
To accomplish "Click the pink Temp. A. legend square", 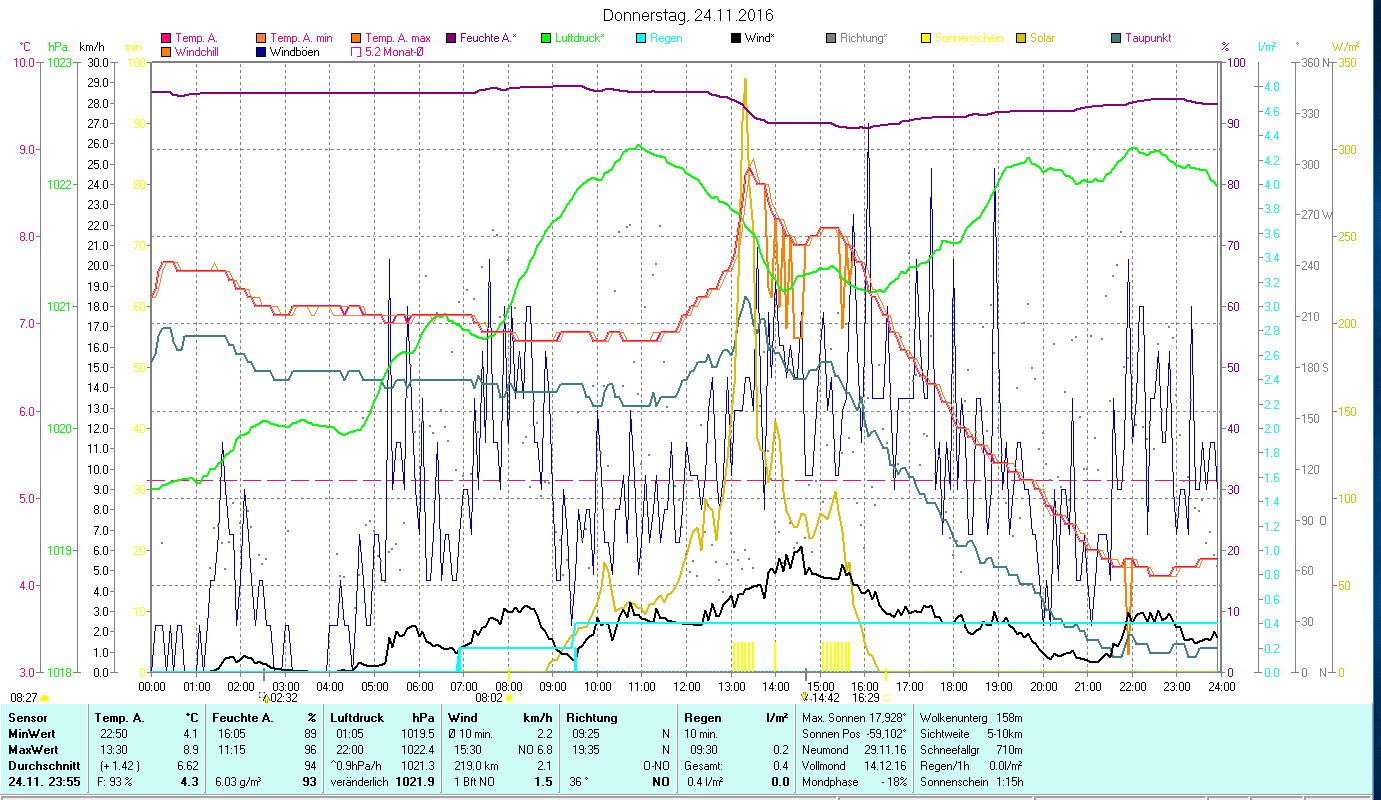I will [x=165, y=38].
